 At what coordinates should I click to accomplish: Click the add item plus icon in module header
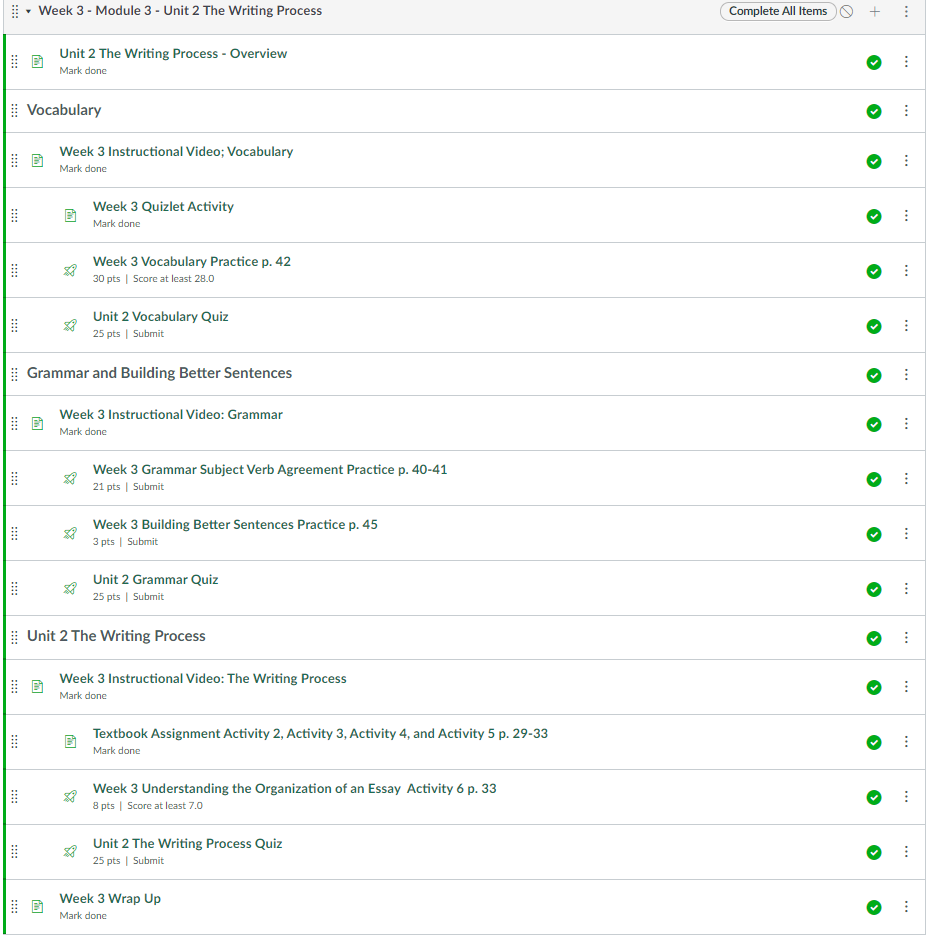pos(875,12)
